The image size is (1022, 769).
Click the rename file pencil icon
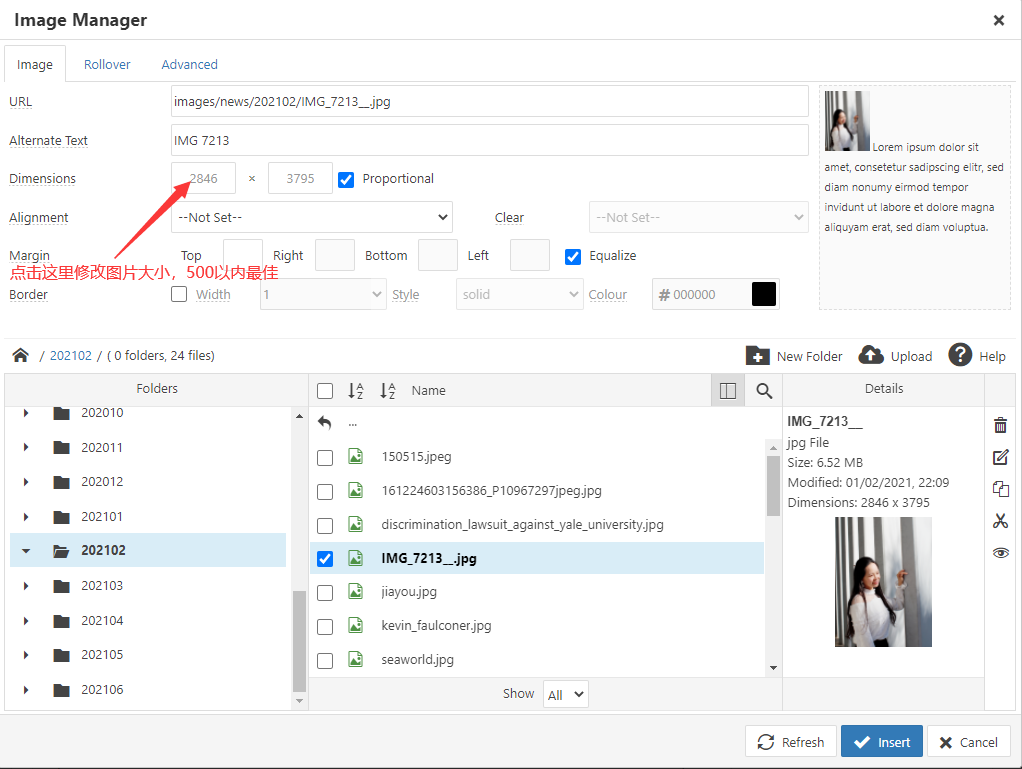[x=1000, y=457]
